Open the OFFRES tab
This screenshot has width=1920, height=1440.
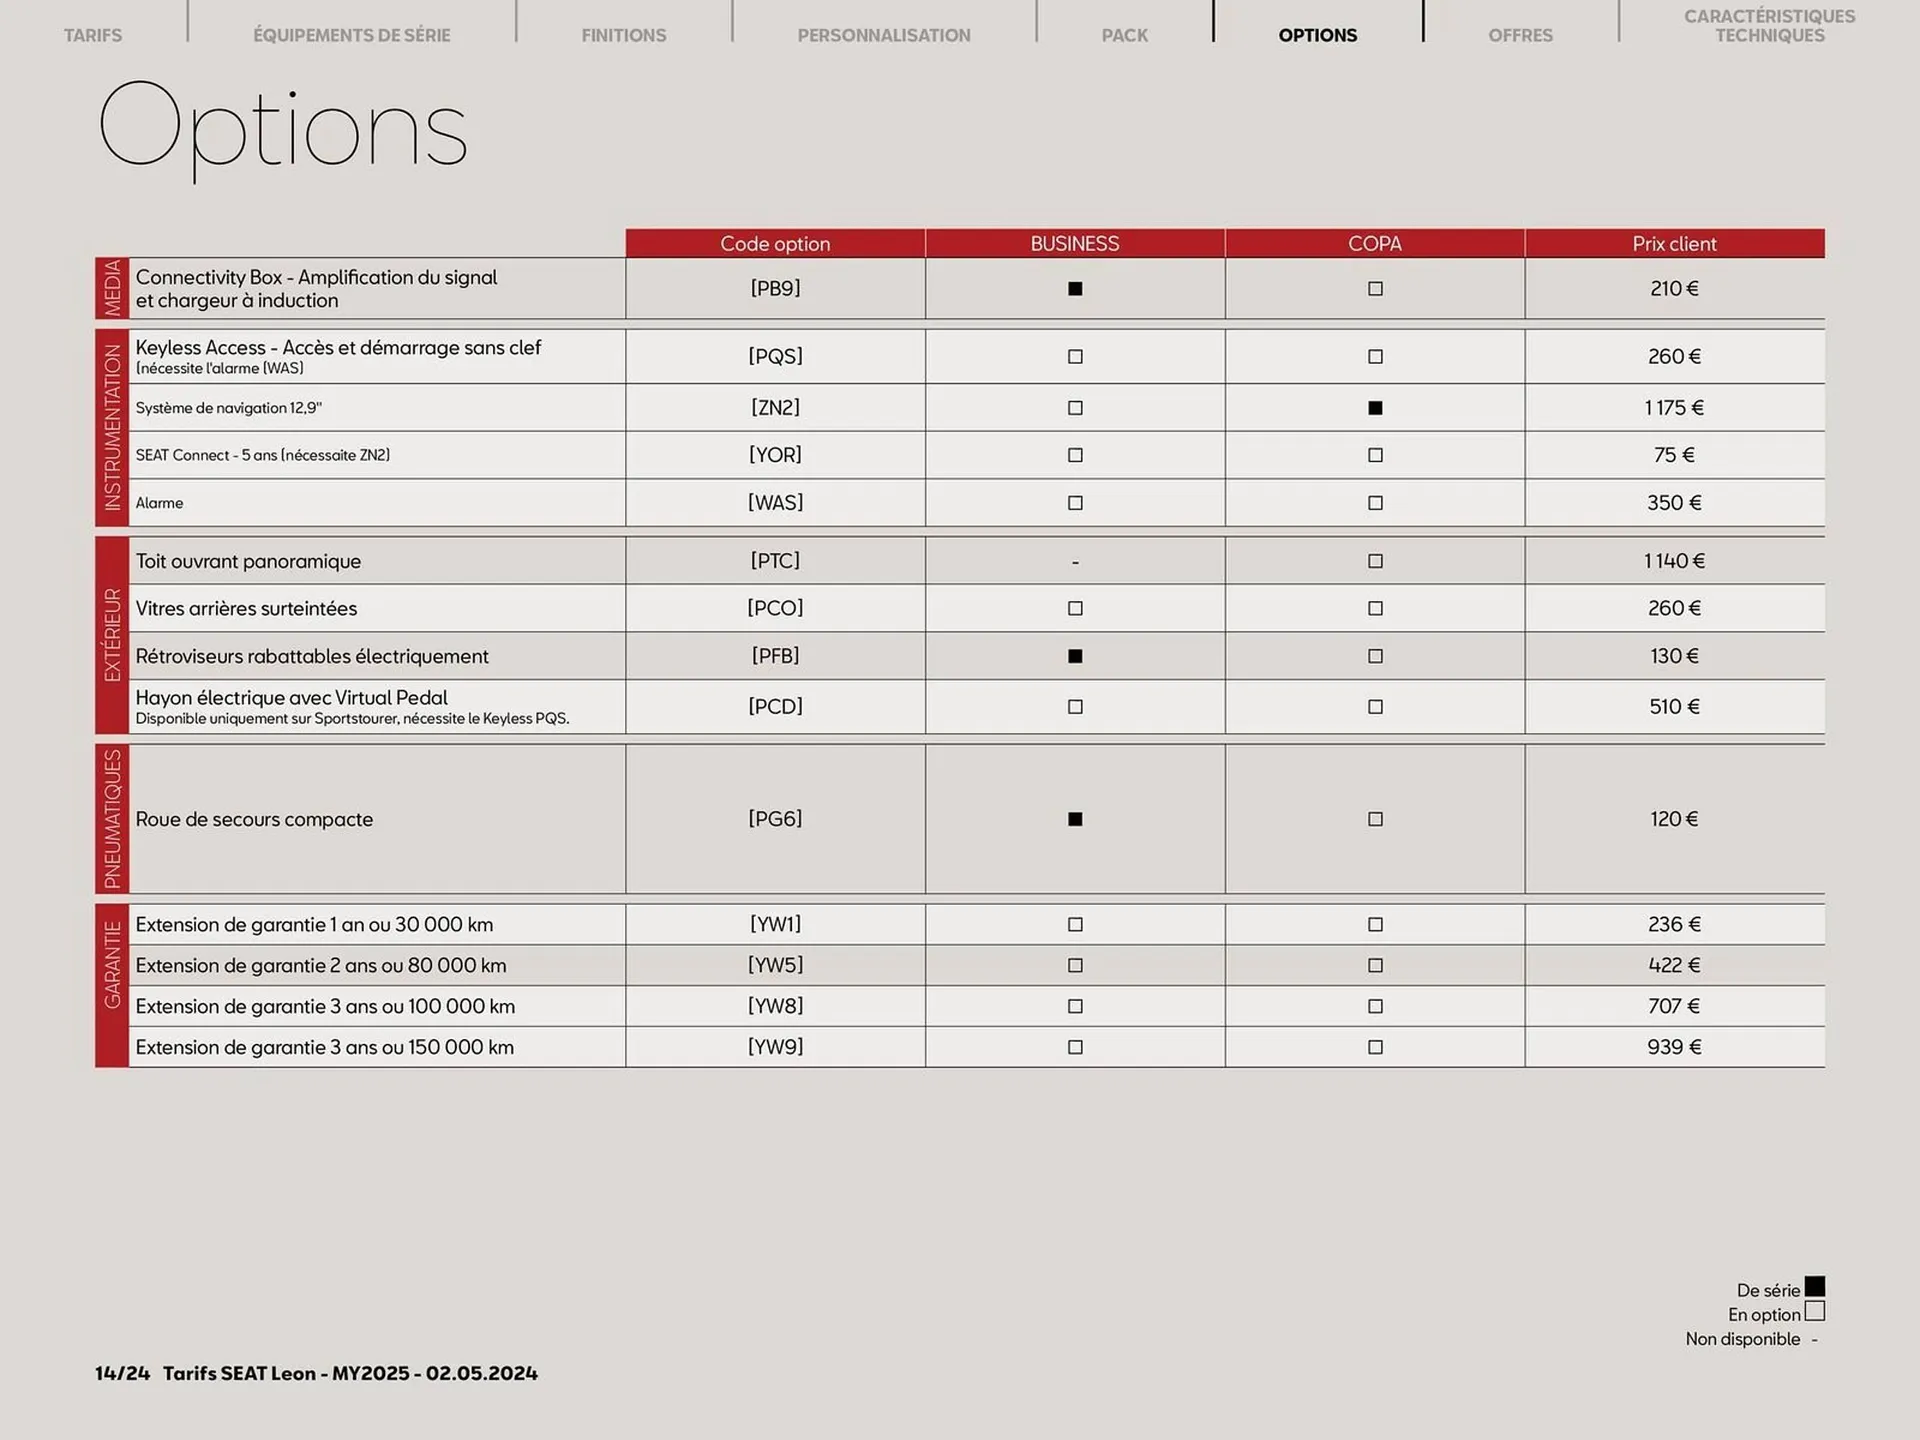(1521, 35)
